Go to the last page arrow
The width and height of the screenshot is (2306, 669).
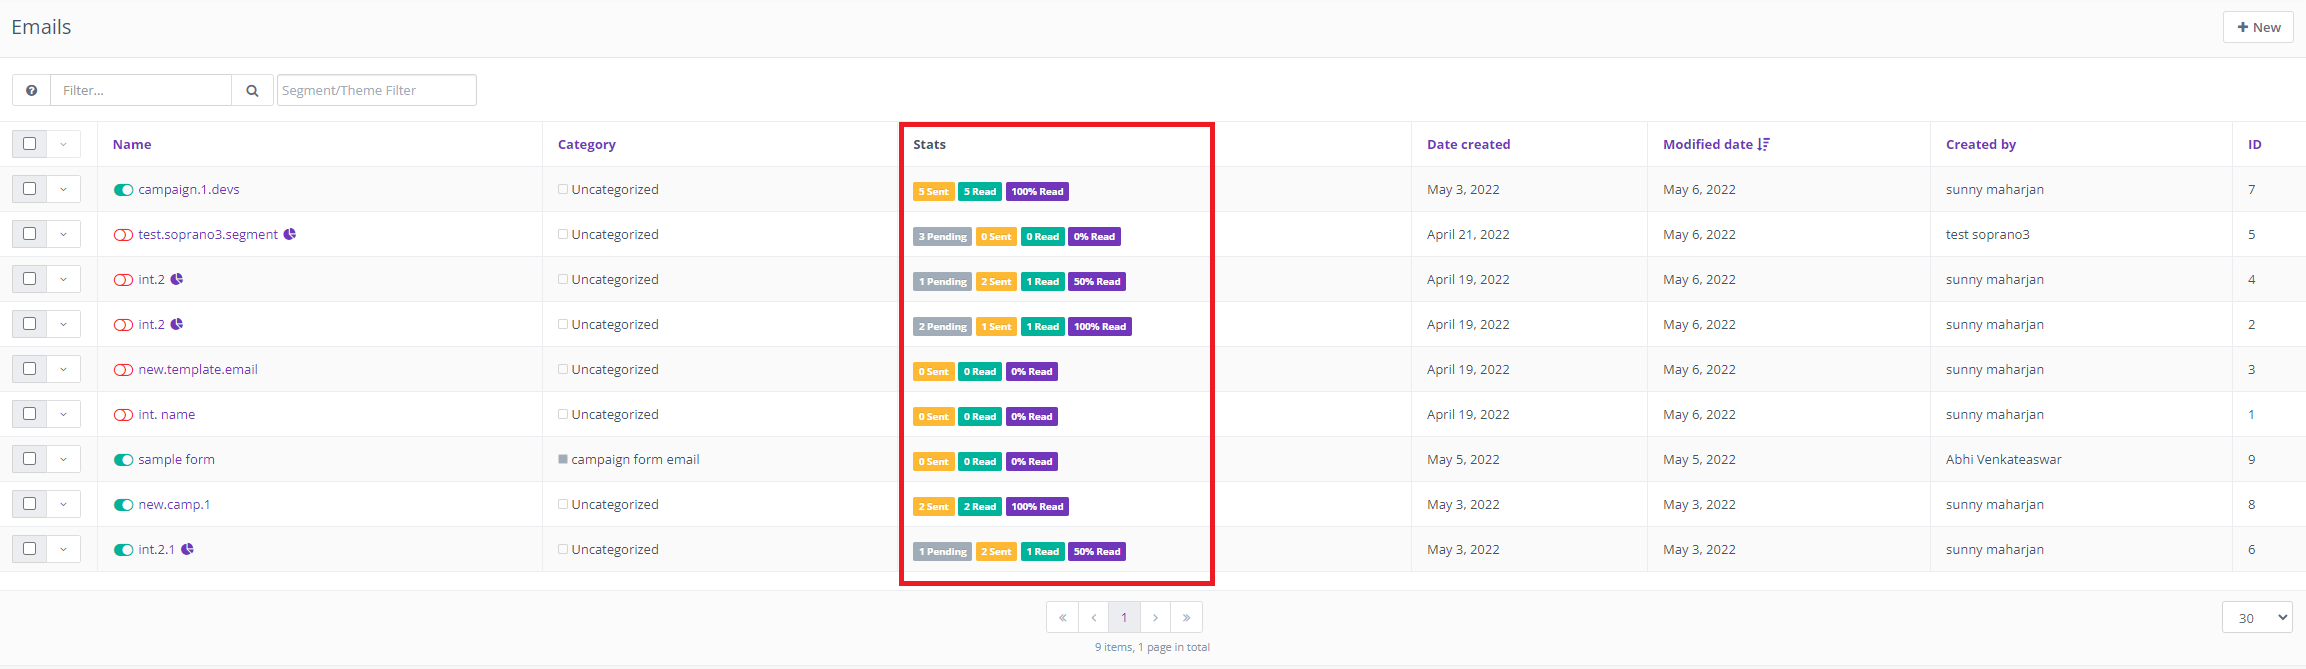coord(1186,617)
